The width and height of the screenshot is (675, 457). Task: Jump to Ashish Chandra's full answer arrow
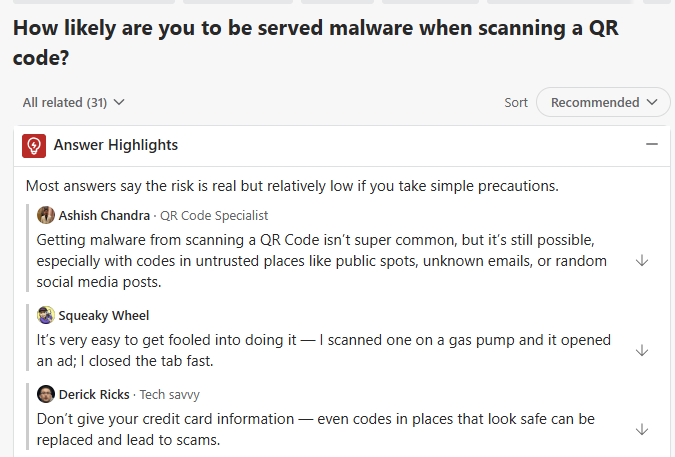642,260
